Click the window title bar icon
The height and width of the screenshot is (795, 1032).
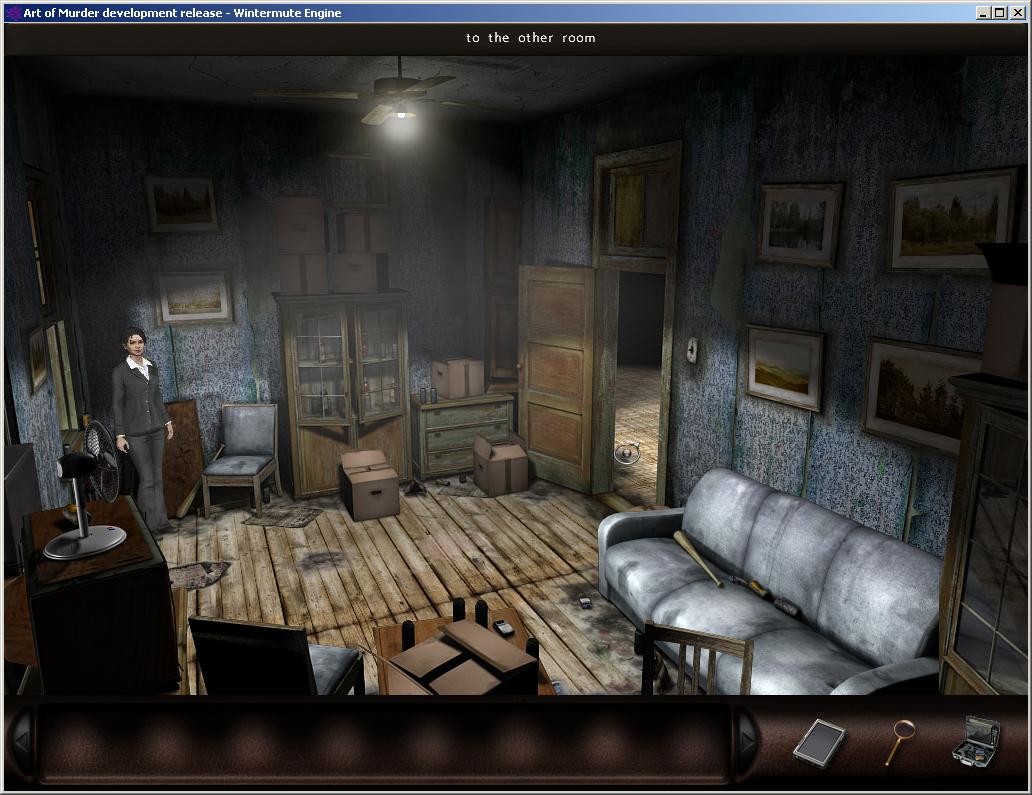pyautogui.click(x=13, y=13)
